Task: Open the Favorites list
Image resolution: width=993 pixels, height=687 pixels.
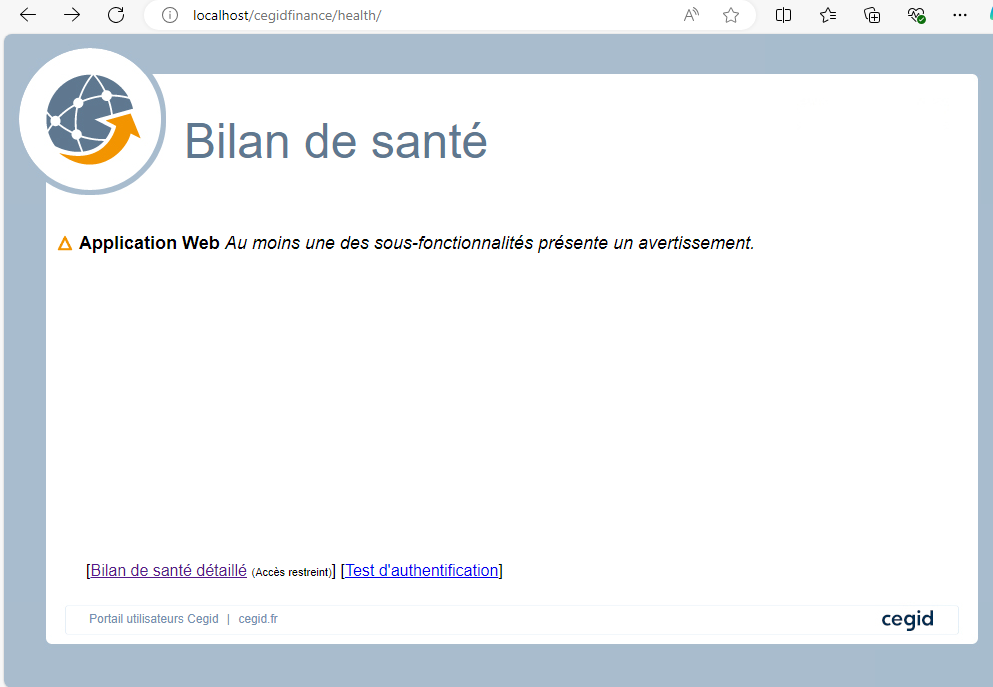Action: click(828, 15)
